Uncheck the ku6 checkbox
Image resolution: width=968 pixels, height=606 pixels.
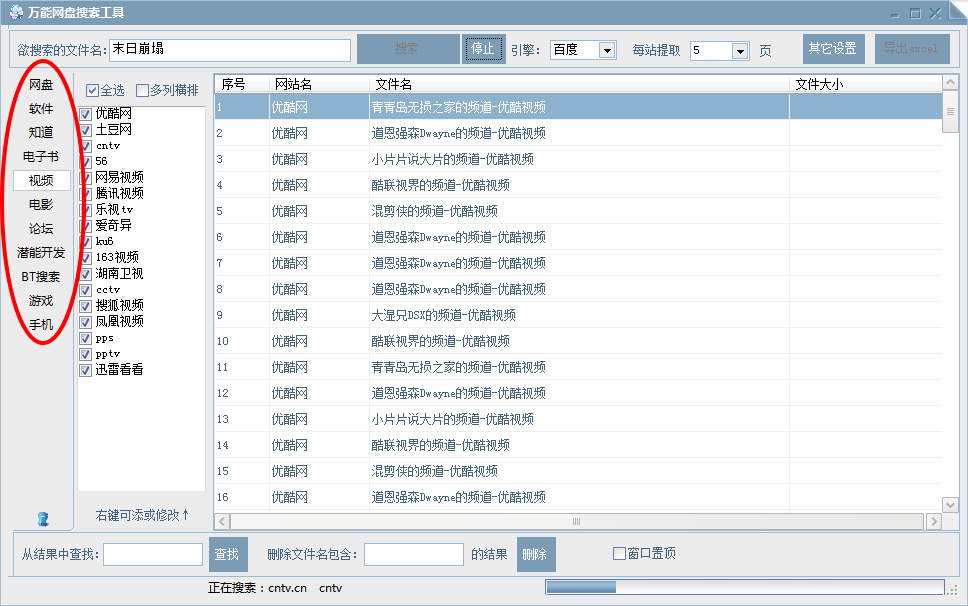coord(86,242)
